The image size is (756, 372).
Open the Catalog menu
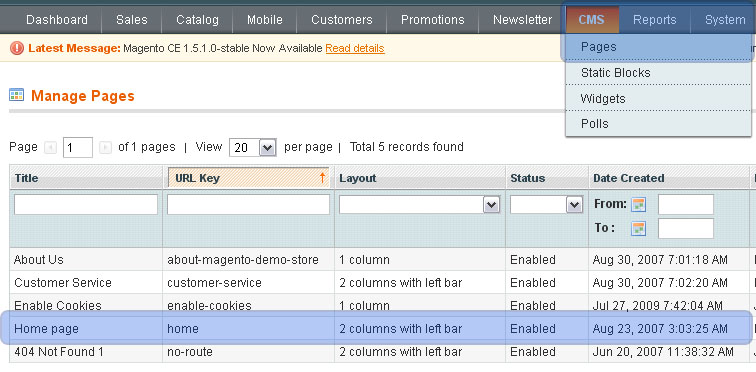[x=197, y=20]
